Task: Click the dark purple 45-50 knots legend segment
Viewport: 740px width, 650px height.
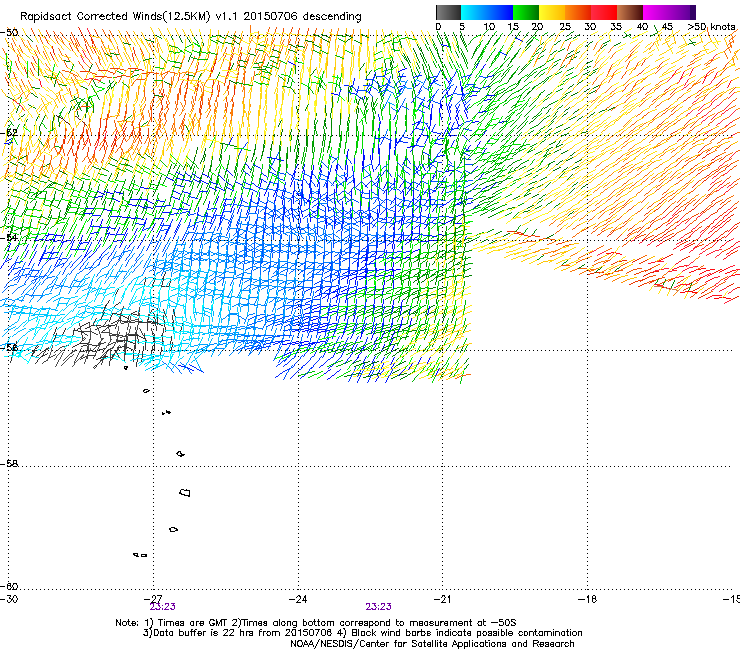Action: pos(682,12)
